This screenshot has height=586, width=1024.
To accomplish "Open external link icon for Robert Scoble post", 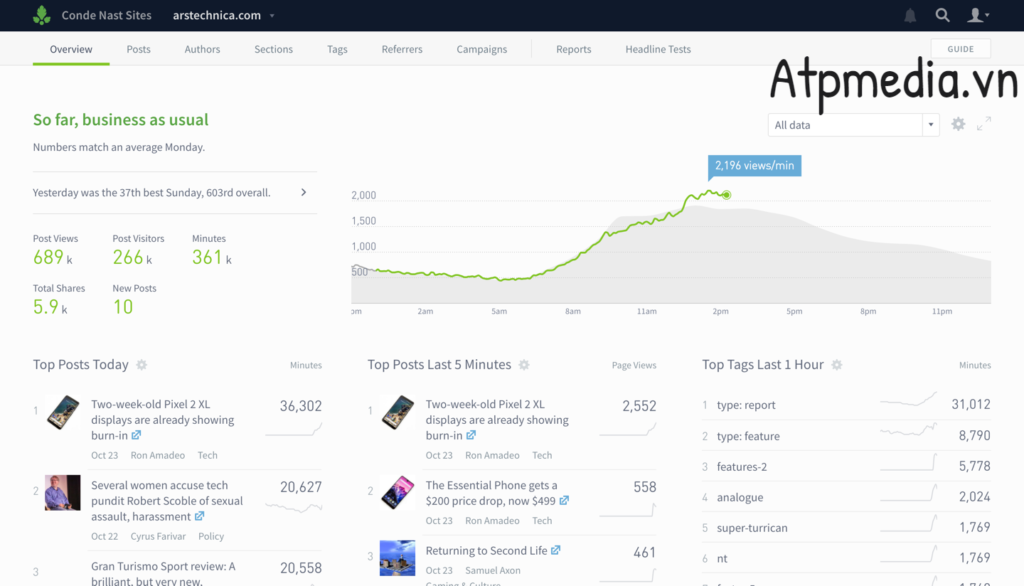I will pos(199,516).
